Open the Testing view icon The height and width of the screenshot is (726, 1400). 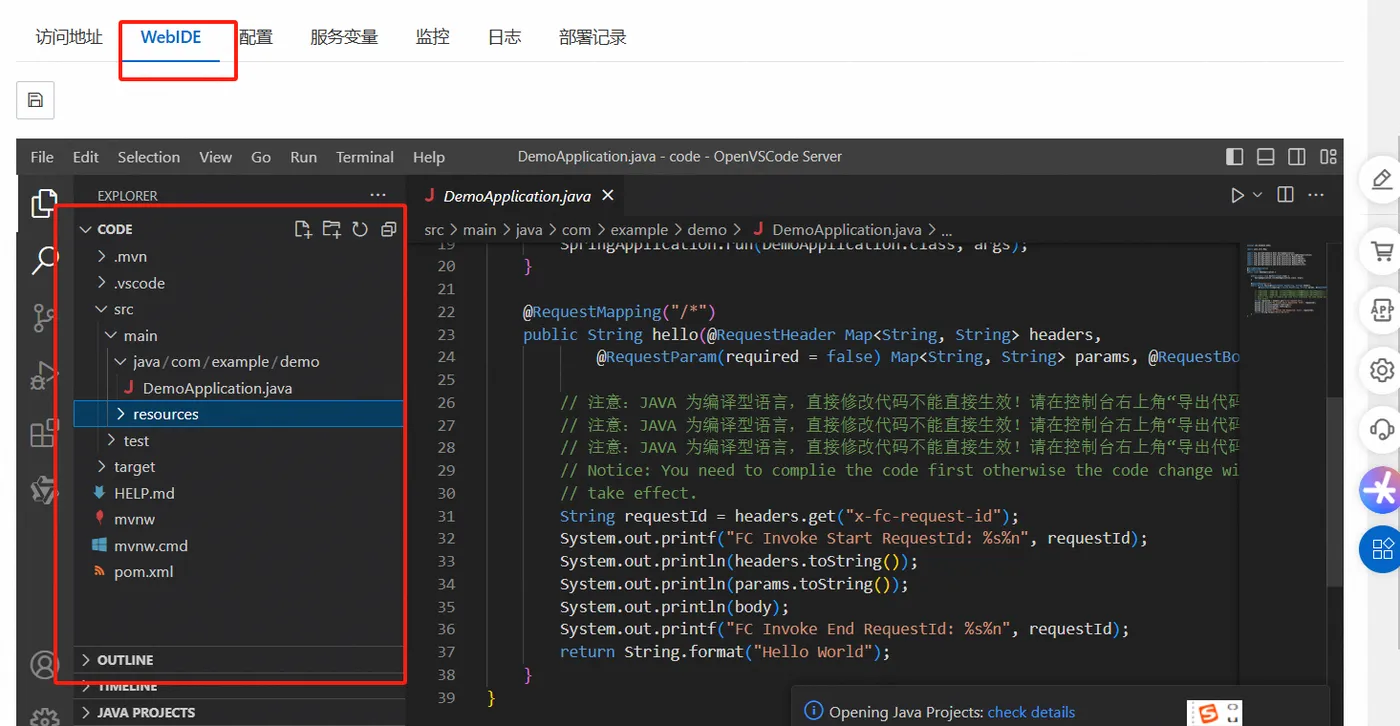click(x=44, y=490)
